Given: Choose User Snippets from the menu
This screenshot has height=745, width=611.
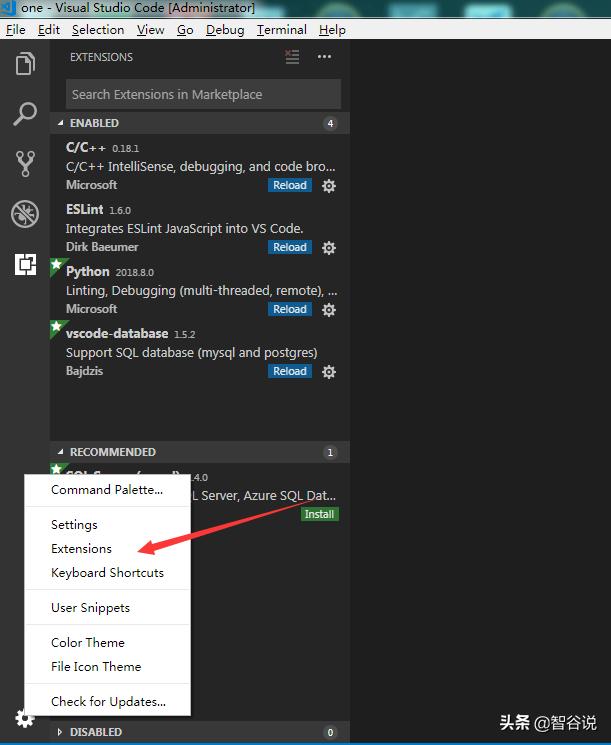Looking at the screenshot, I should 107,608.
